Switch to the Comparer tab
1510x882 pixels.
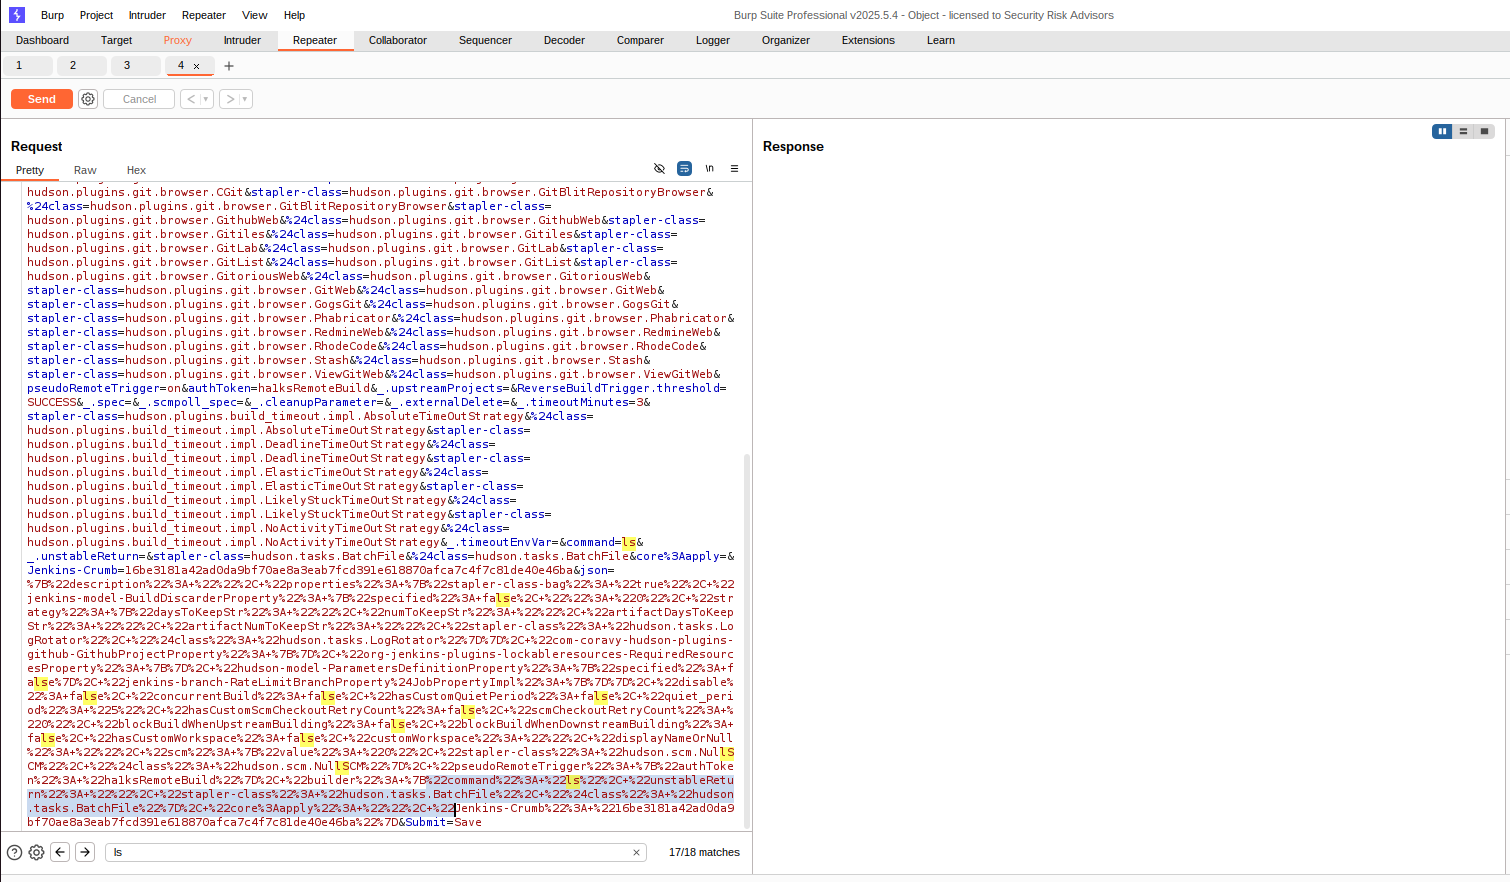640,40
